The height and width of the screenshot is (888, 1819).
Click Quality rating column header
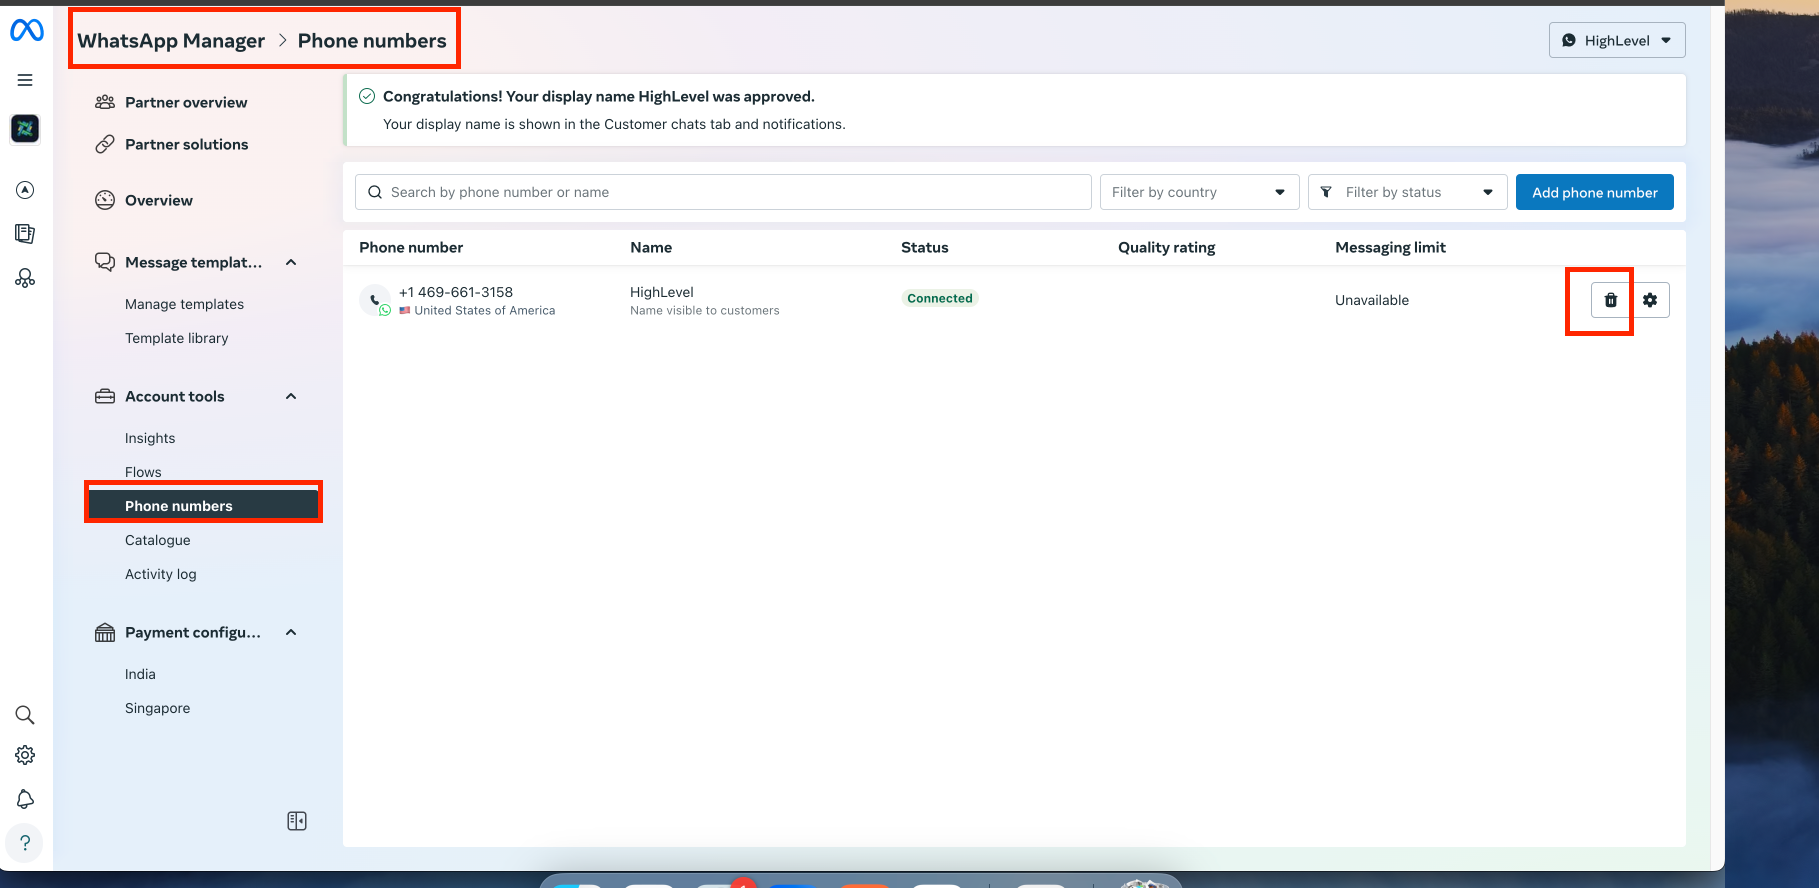pyautogui.click(x=1167, y=247)
